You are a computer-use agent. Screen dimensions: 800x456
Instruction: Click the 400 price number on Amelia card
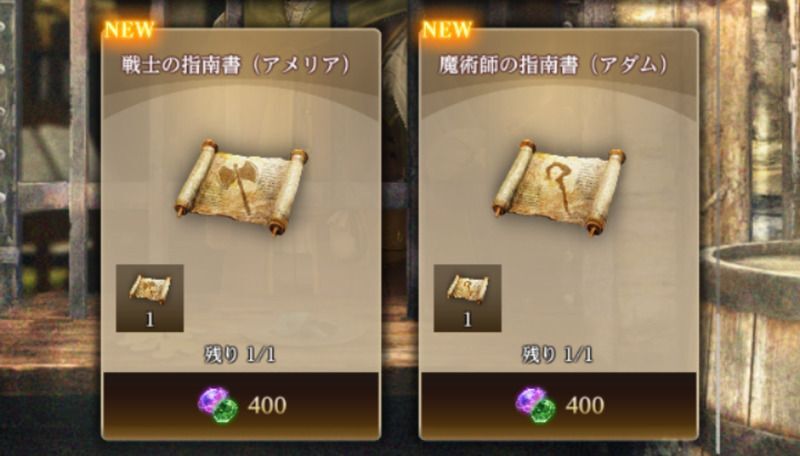[x=267, y=406]
